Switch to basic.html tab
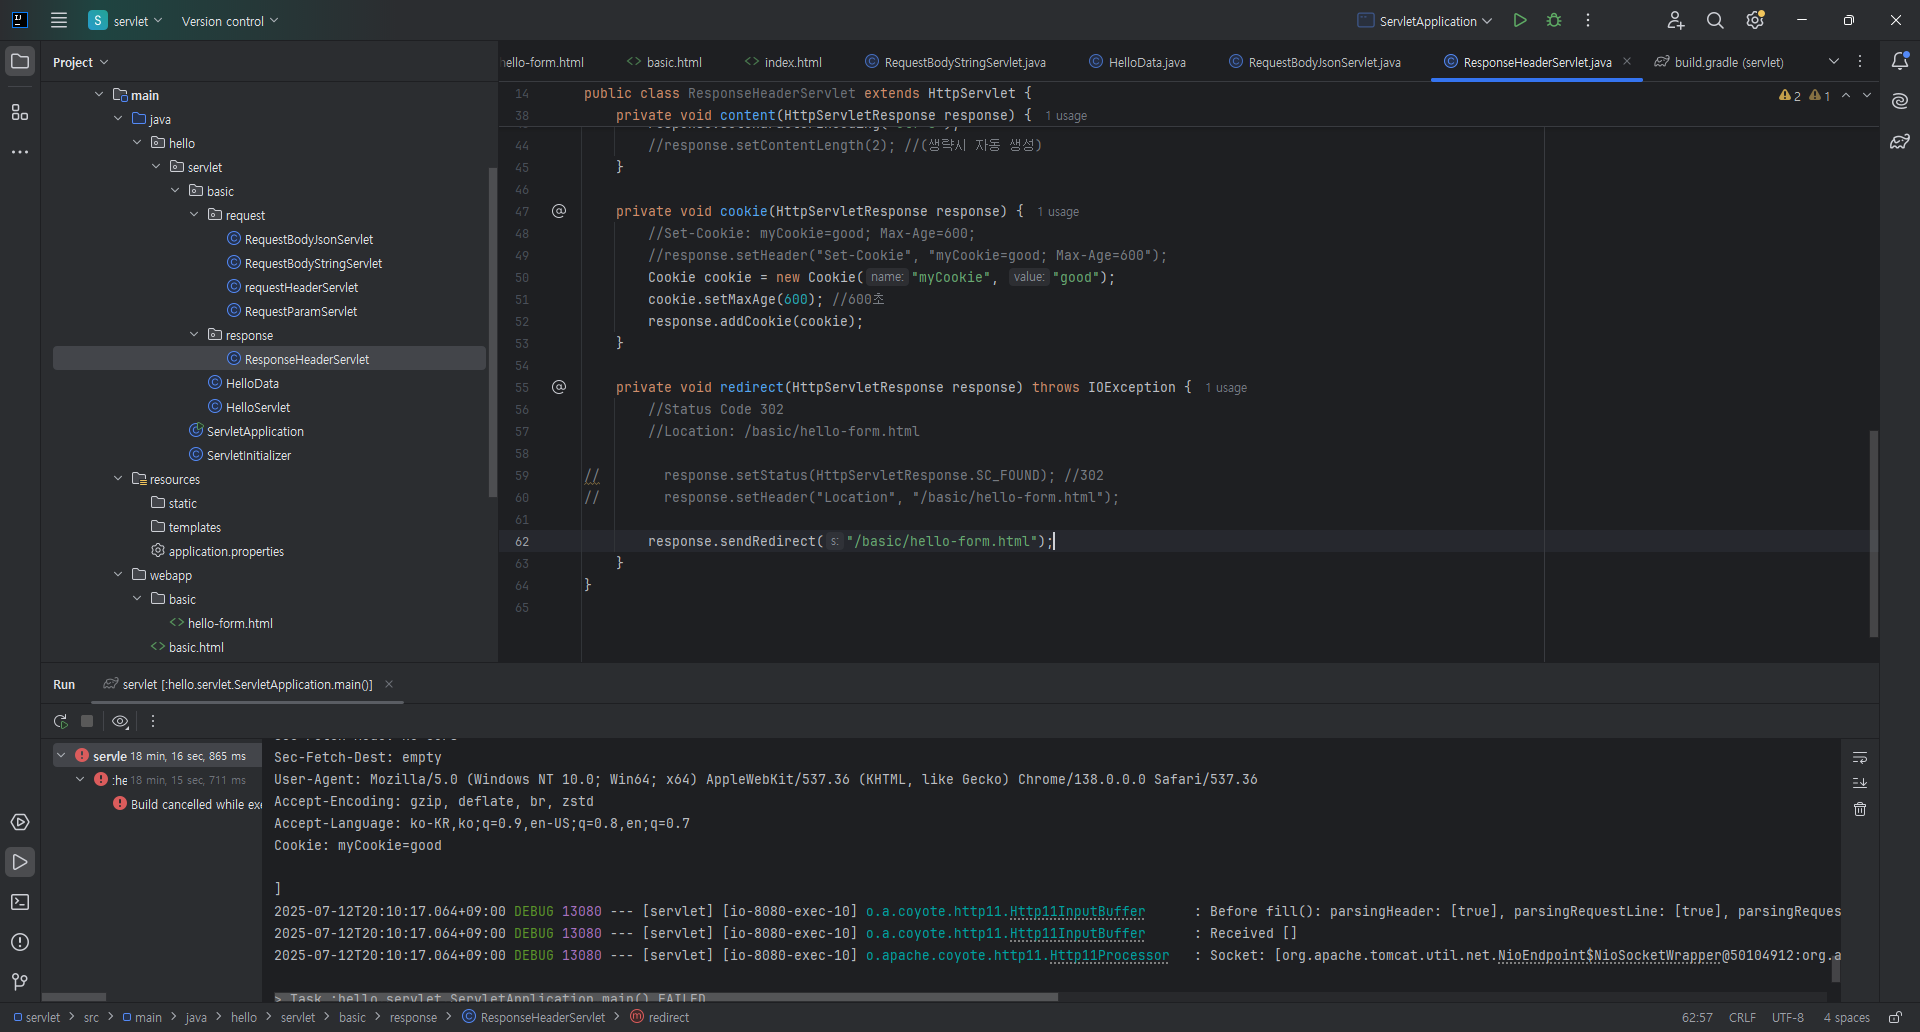Viewport: 1920px width, 1032px height. (x=664, y=62)
